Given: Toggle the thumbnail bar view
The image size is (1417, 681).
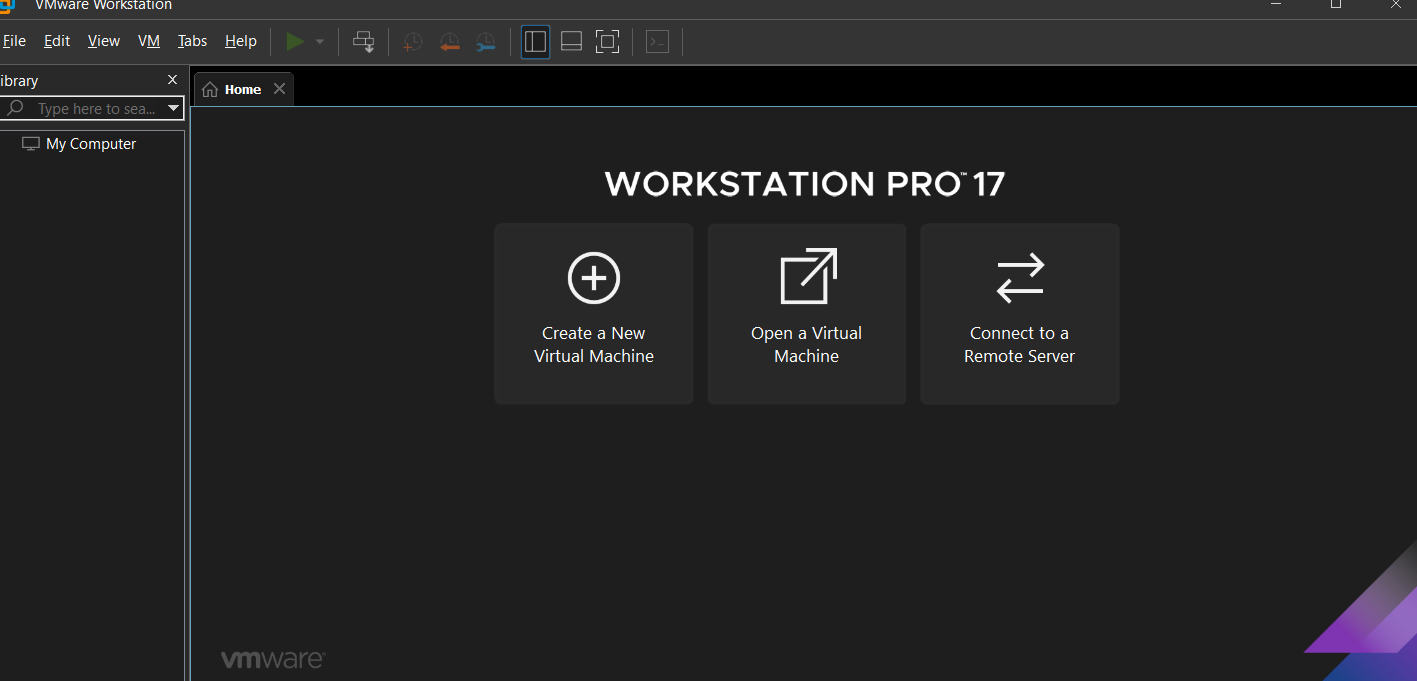Looking at the screenshot, I should click(571, 41).
